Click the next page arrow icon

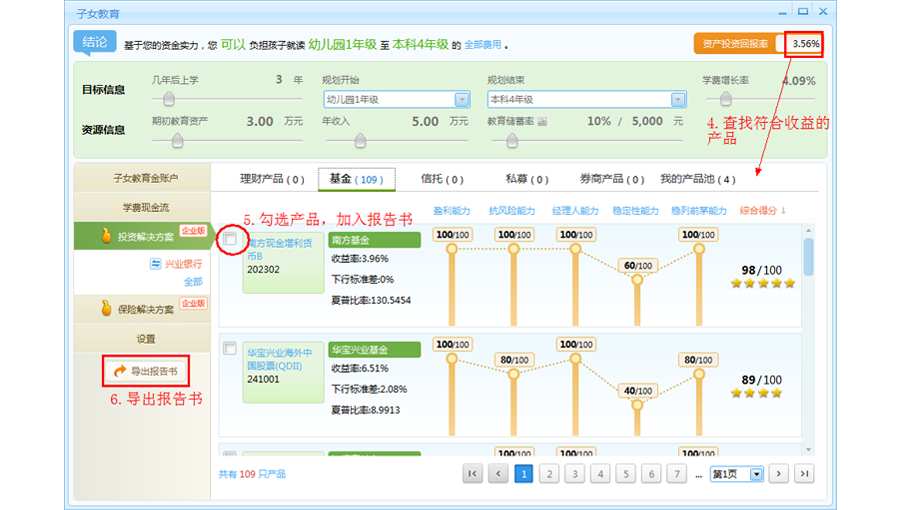(779, 473)
